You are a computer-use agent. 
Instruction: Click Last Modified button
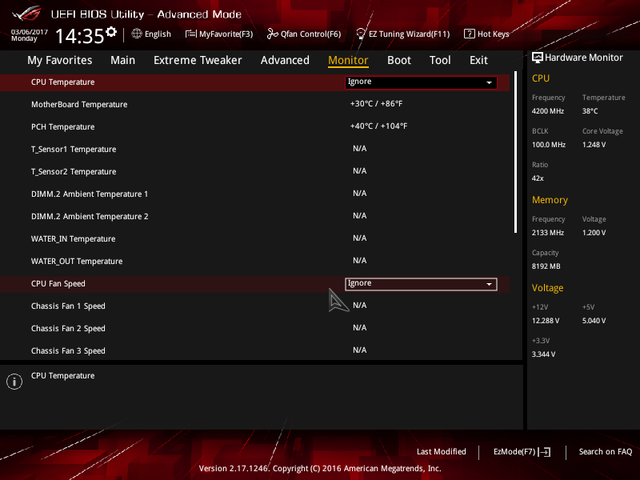point(441,452)
